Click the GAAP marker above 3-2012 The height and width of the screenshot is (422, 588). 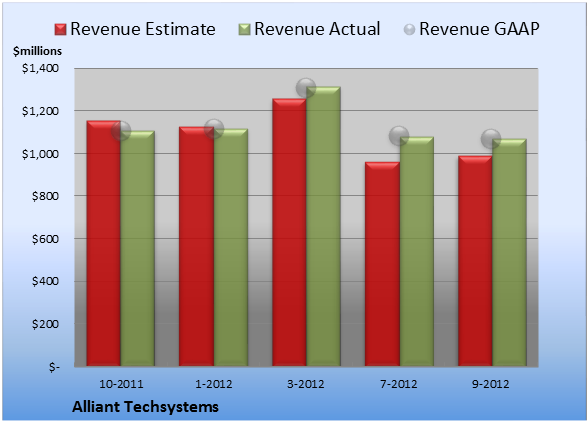[306, 88]
